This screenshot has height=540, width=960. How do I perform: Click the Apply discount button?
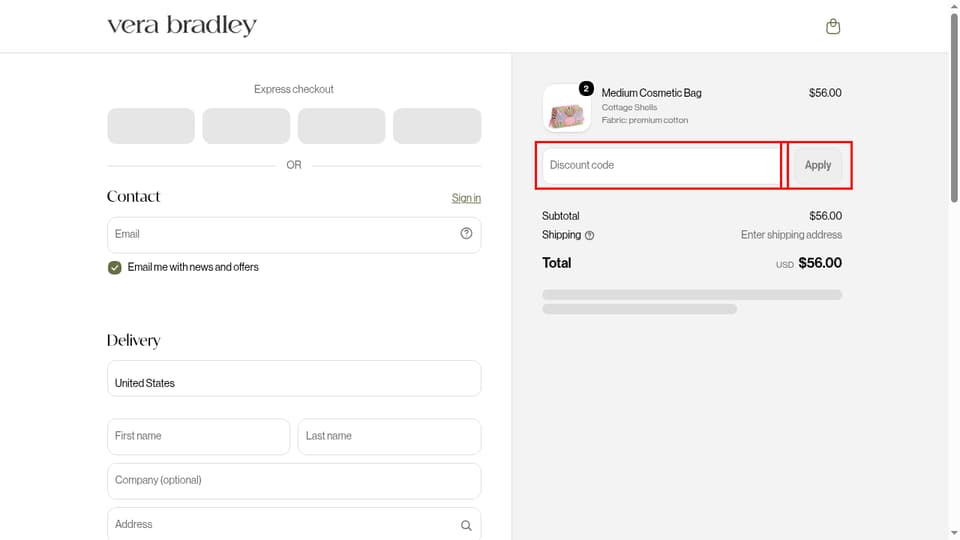(817, 165)
